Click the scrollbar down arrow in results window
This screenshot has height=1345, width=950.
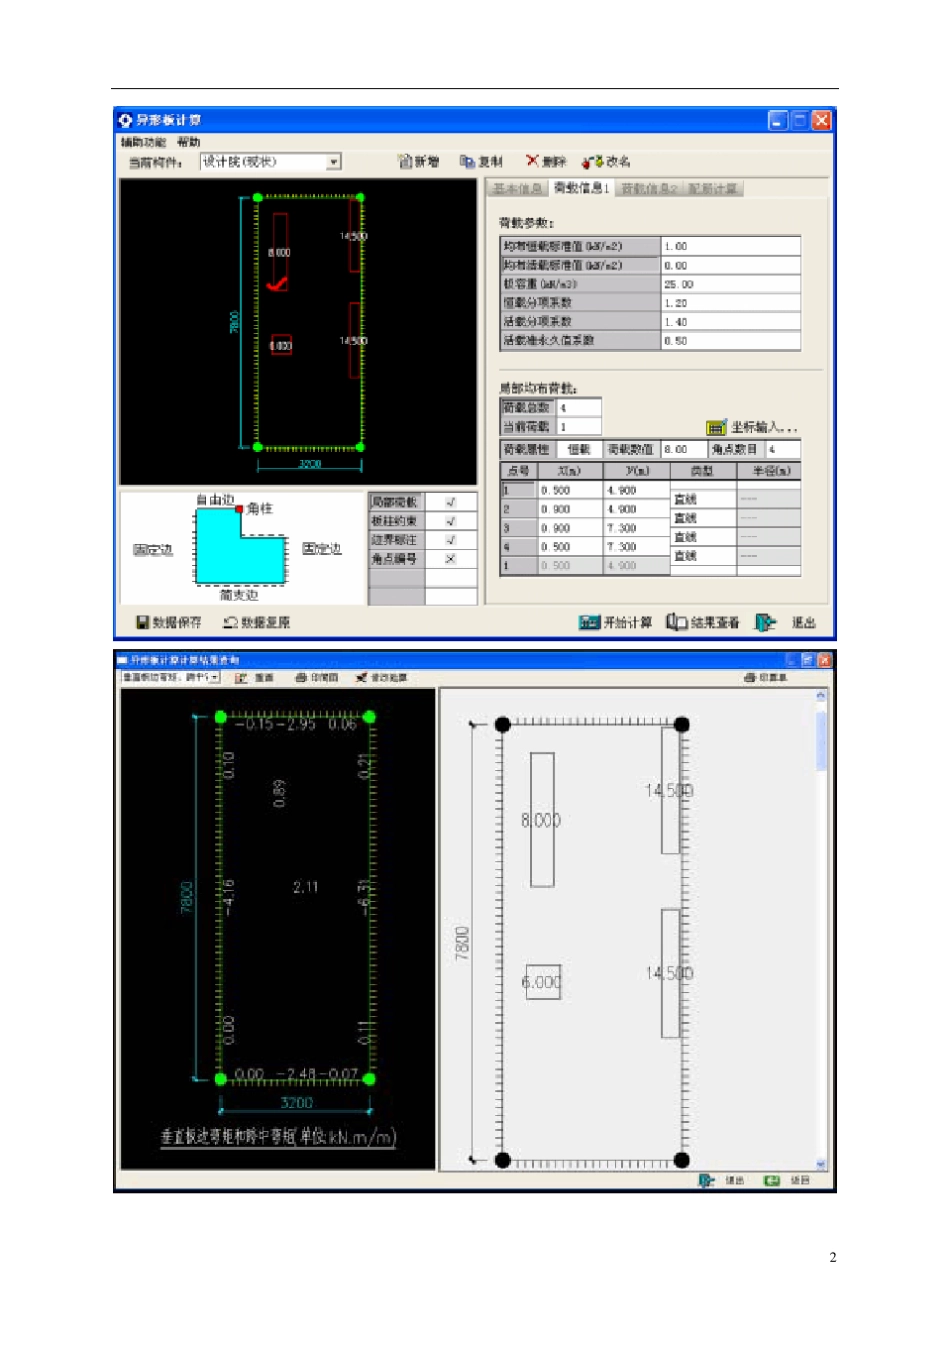821,1164
